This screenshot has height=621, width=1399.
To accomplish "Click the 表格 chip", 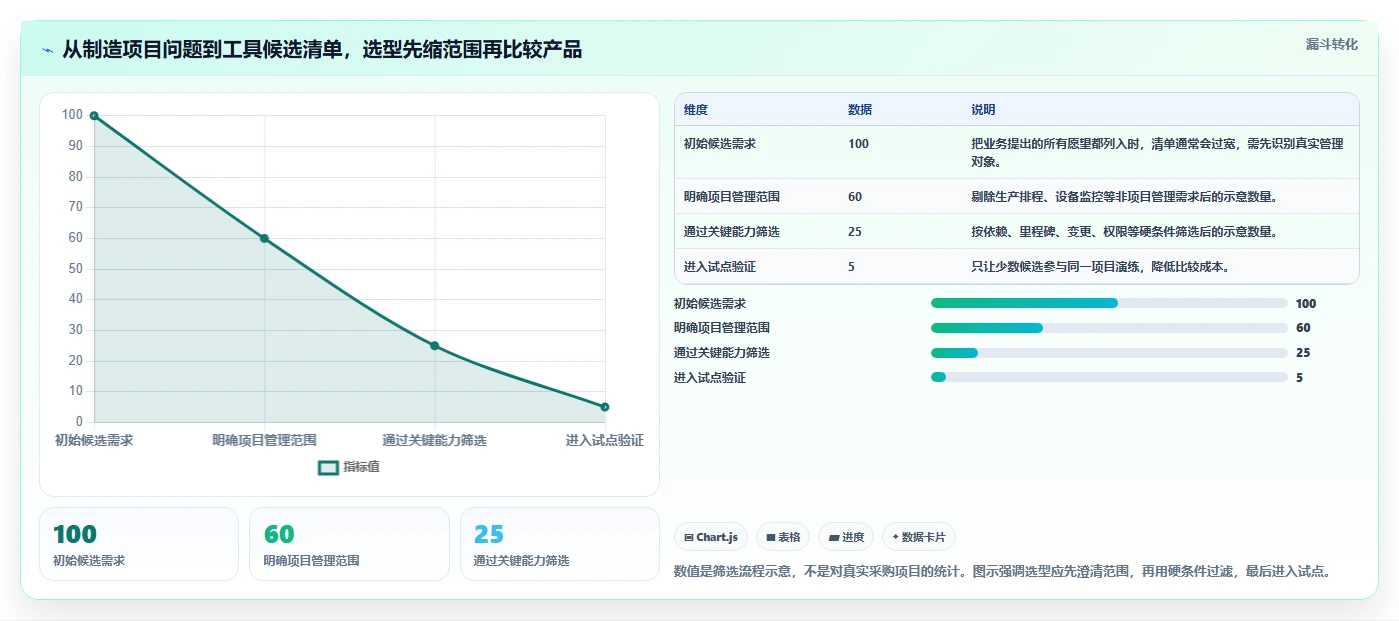I will tap(783, 537).
